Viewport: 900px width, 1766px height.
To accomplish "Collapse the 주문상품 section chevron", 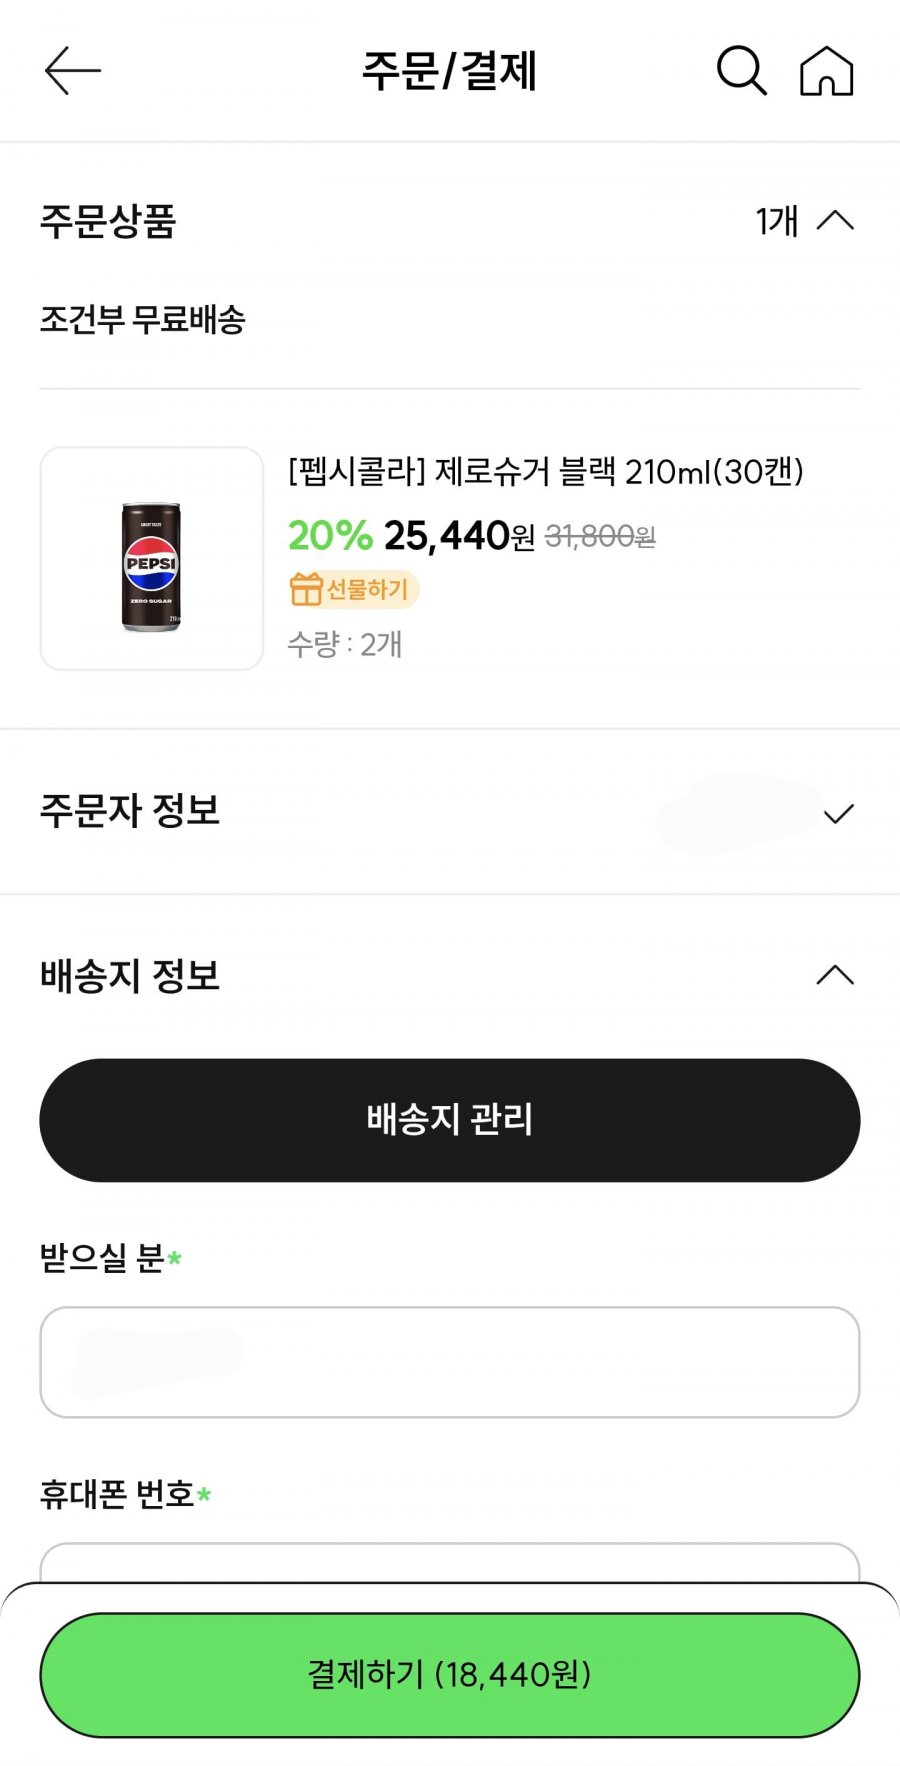I will click(836, 221).
